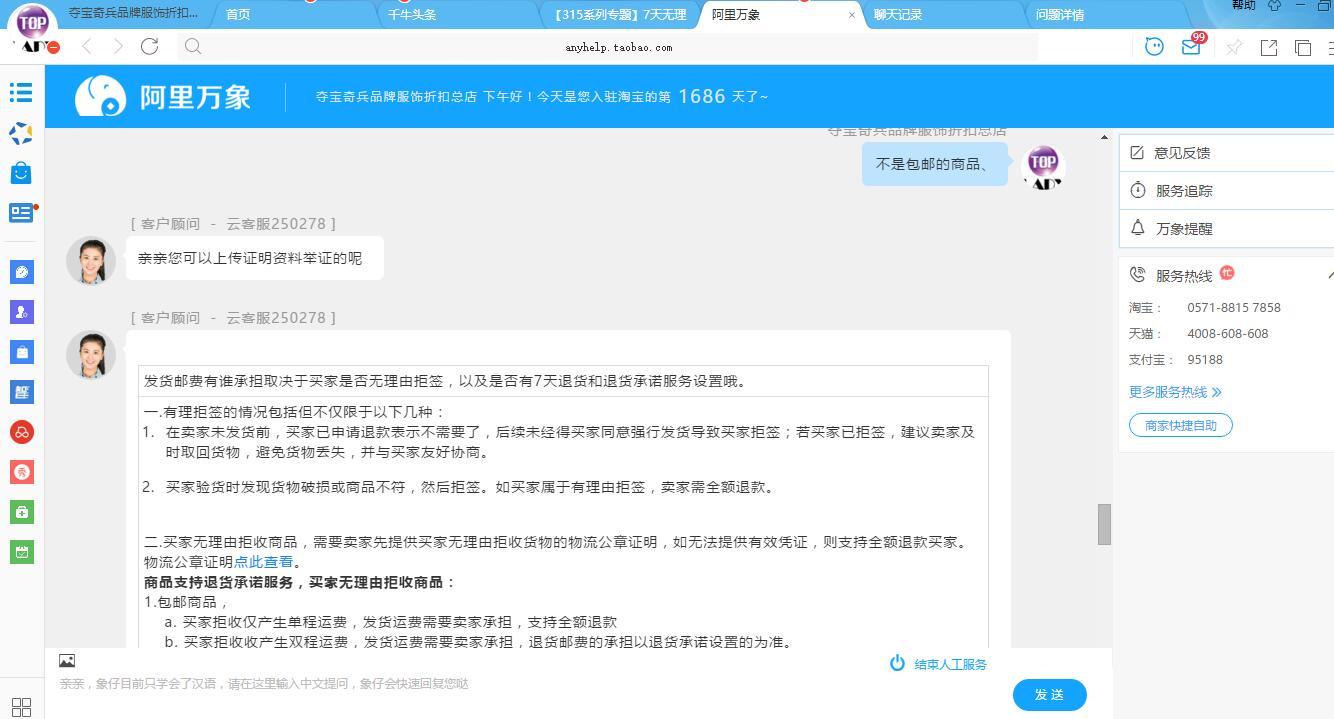Image resolution: width=1334 pixels, height=719 pixels.
Task: Switch to the 首页 tab
Action: 238,14
